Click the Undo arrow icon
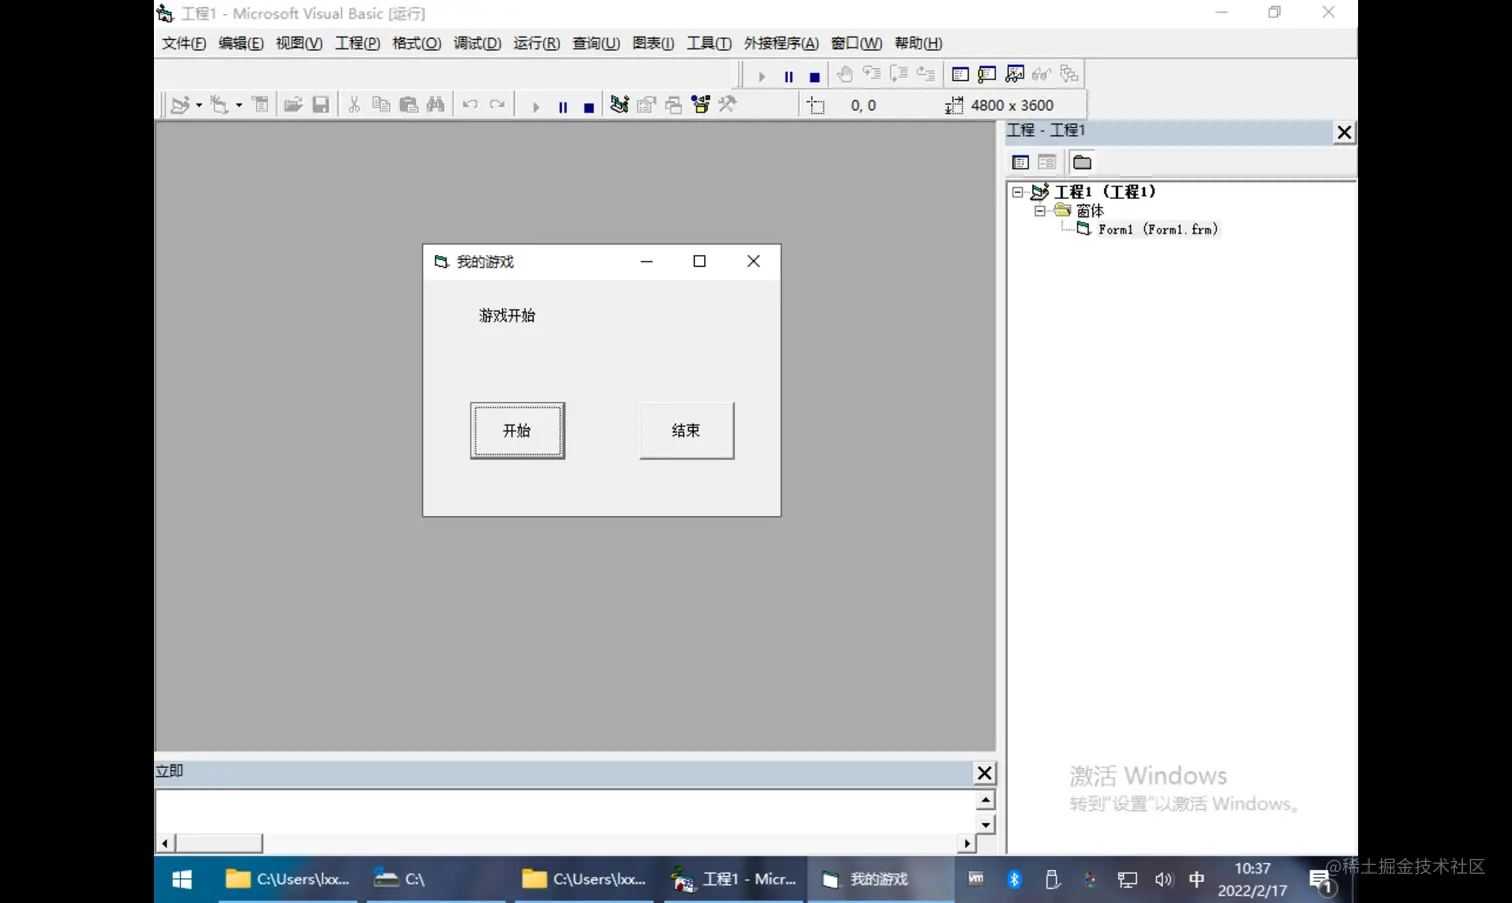Viewport: 1512px width, 903px height. (470, 105)
